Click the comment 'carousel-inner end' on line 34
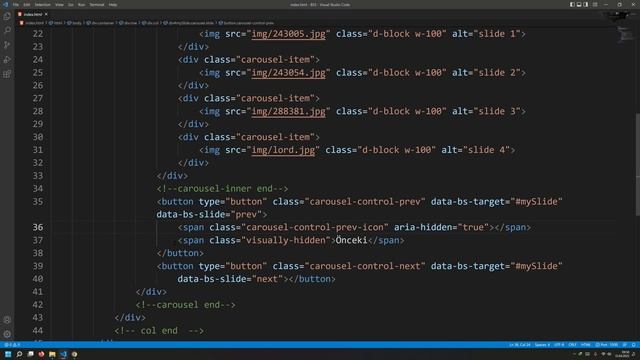 click(x=222, y=189)
